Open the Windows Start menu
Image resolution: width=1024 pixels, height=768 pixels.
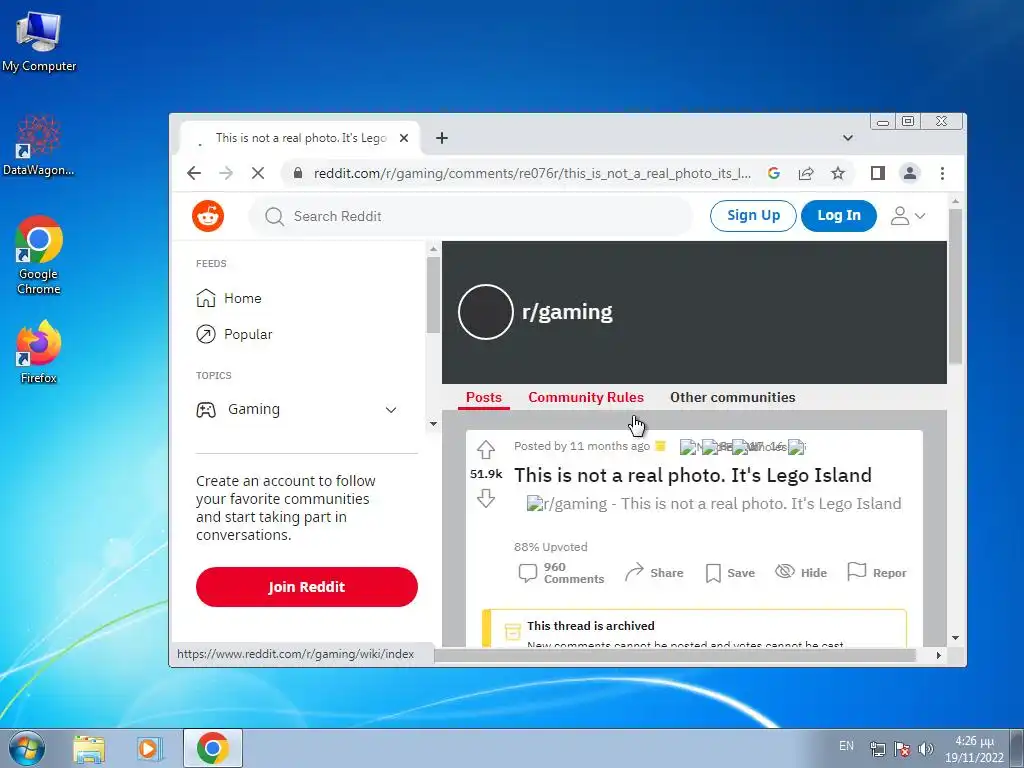coord(26,748)
